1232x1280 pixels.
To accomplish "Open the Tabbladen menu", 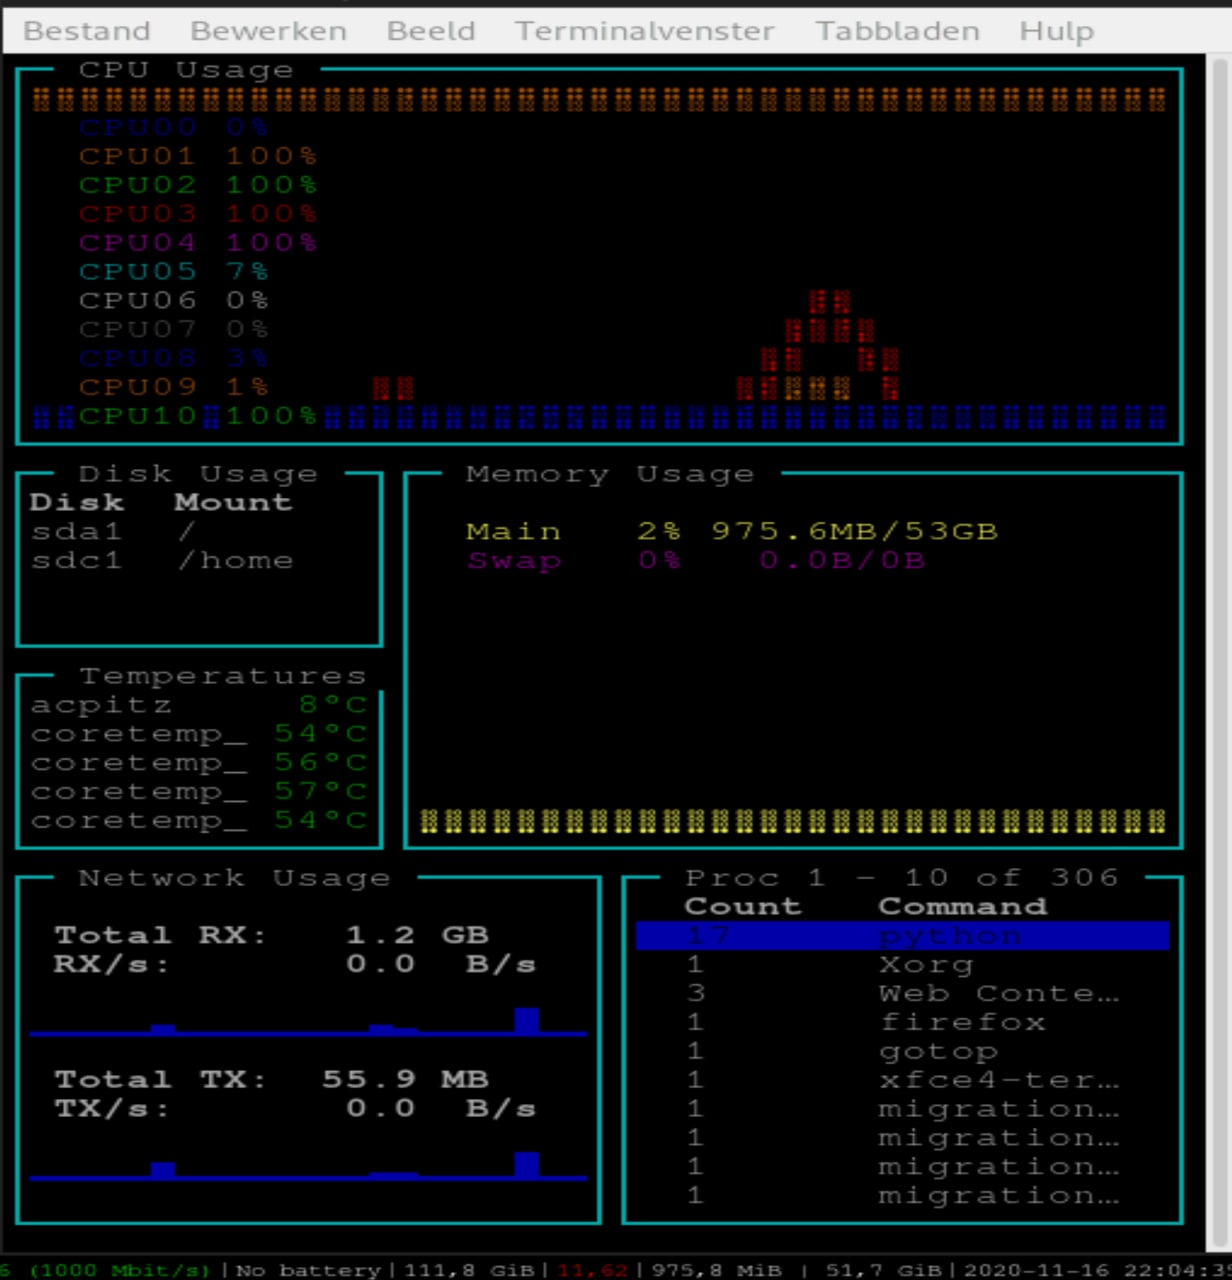I will click(897, 31).
